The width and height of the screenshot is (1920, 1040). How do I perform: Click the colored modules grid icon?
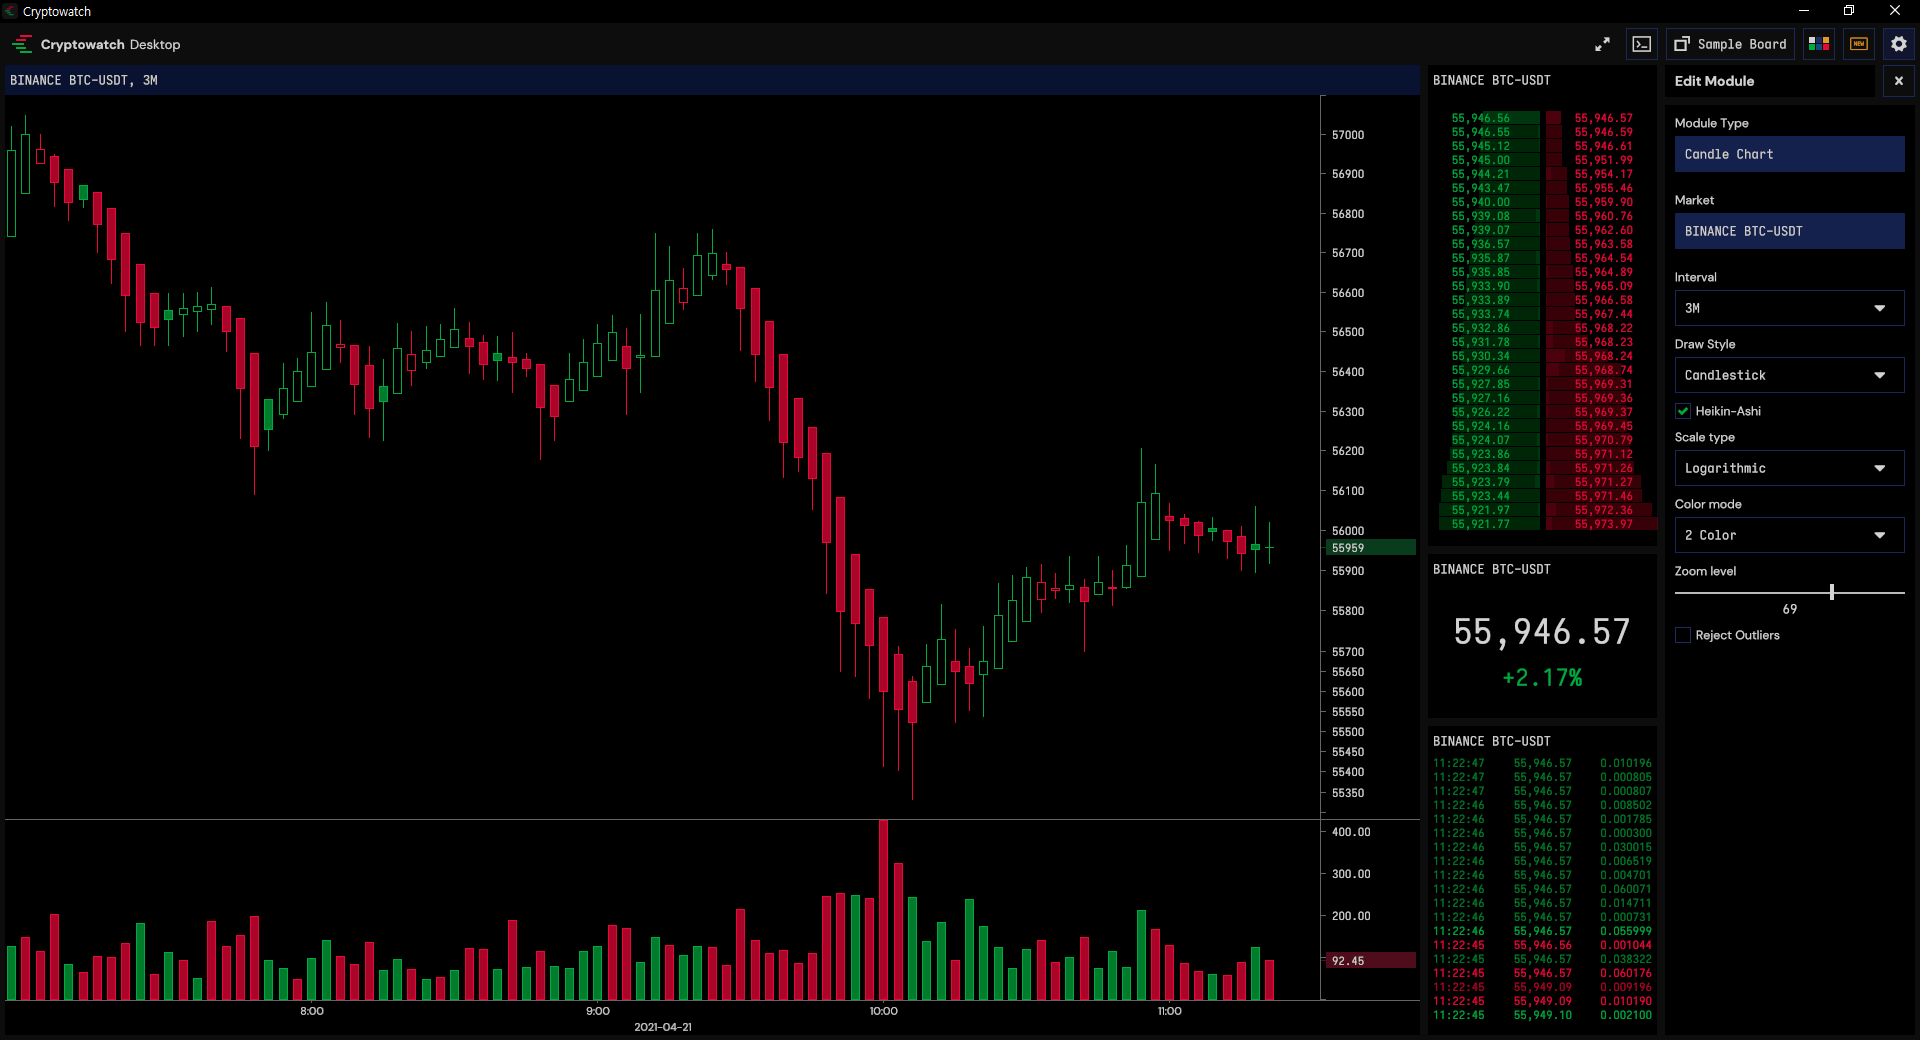[x=1819, y=44]
